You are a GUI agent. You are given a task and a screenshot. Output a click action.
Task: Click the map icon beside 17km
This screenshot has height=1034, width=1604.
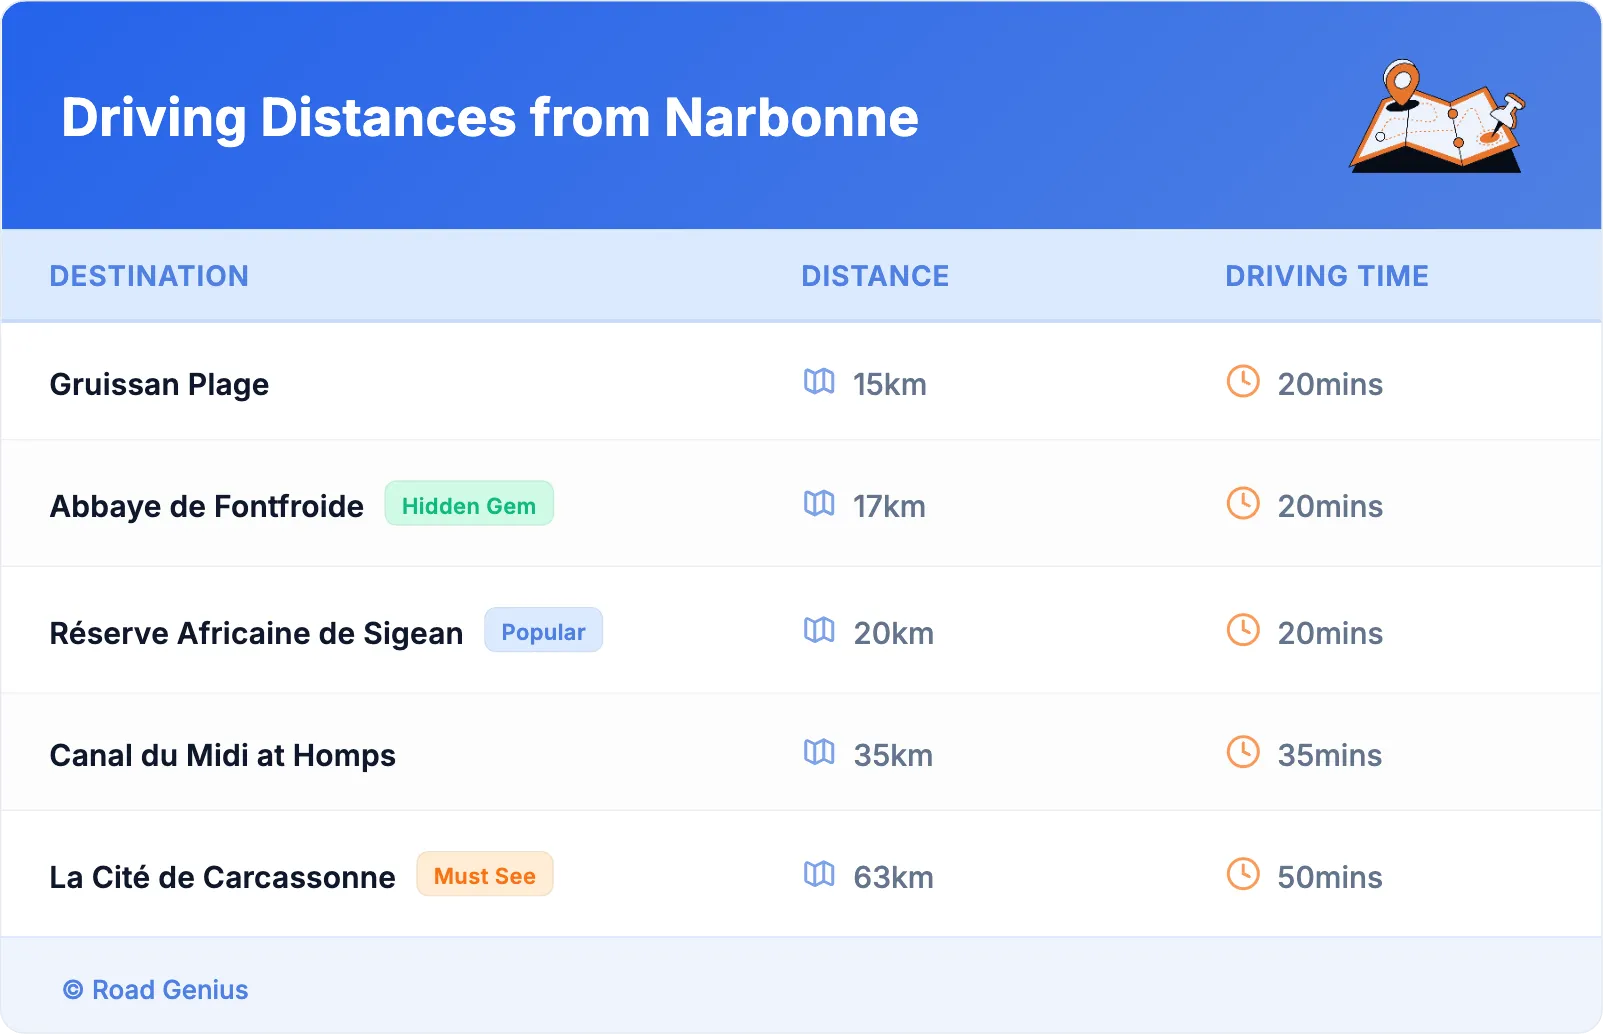(819, 503)
